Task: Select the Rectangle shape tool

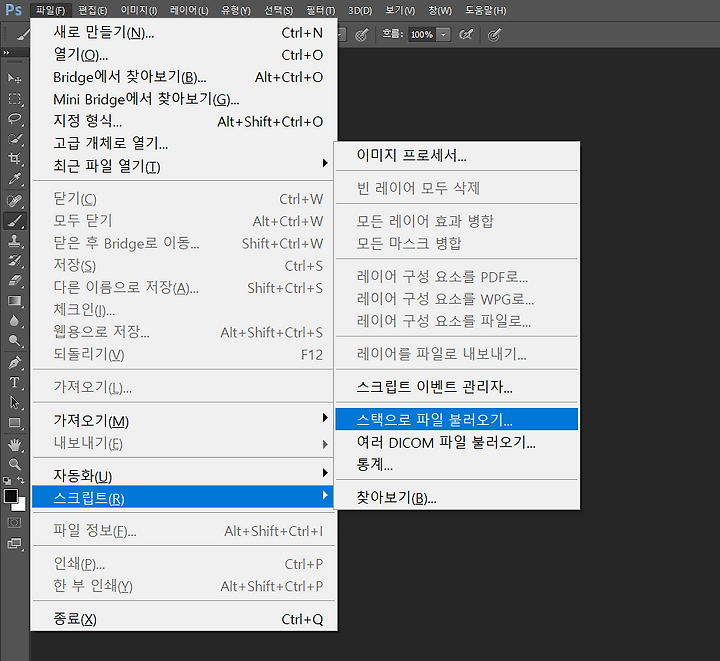Action: (x=14, y=423)
